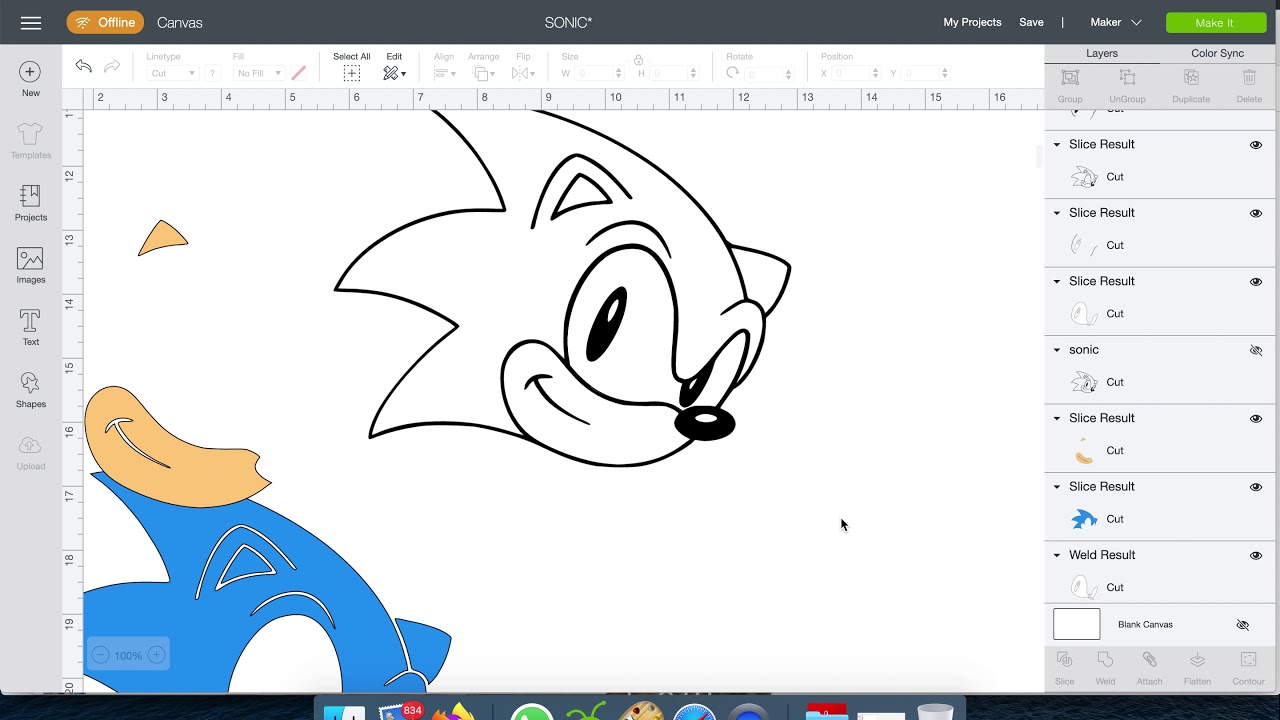Click the Blank Canvas white swatch
This screenshot has width=1280, height=720.
(1076, 624)
